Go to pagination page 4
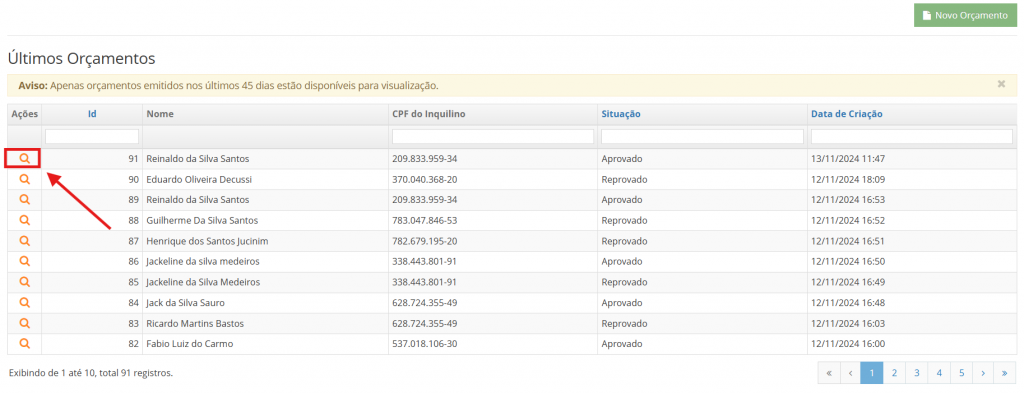1024x393 pixels. pos(939,373)
